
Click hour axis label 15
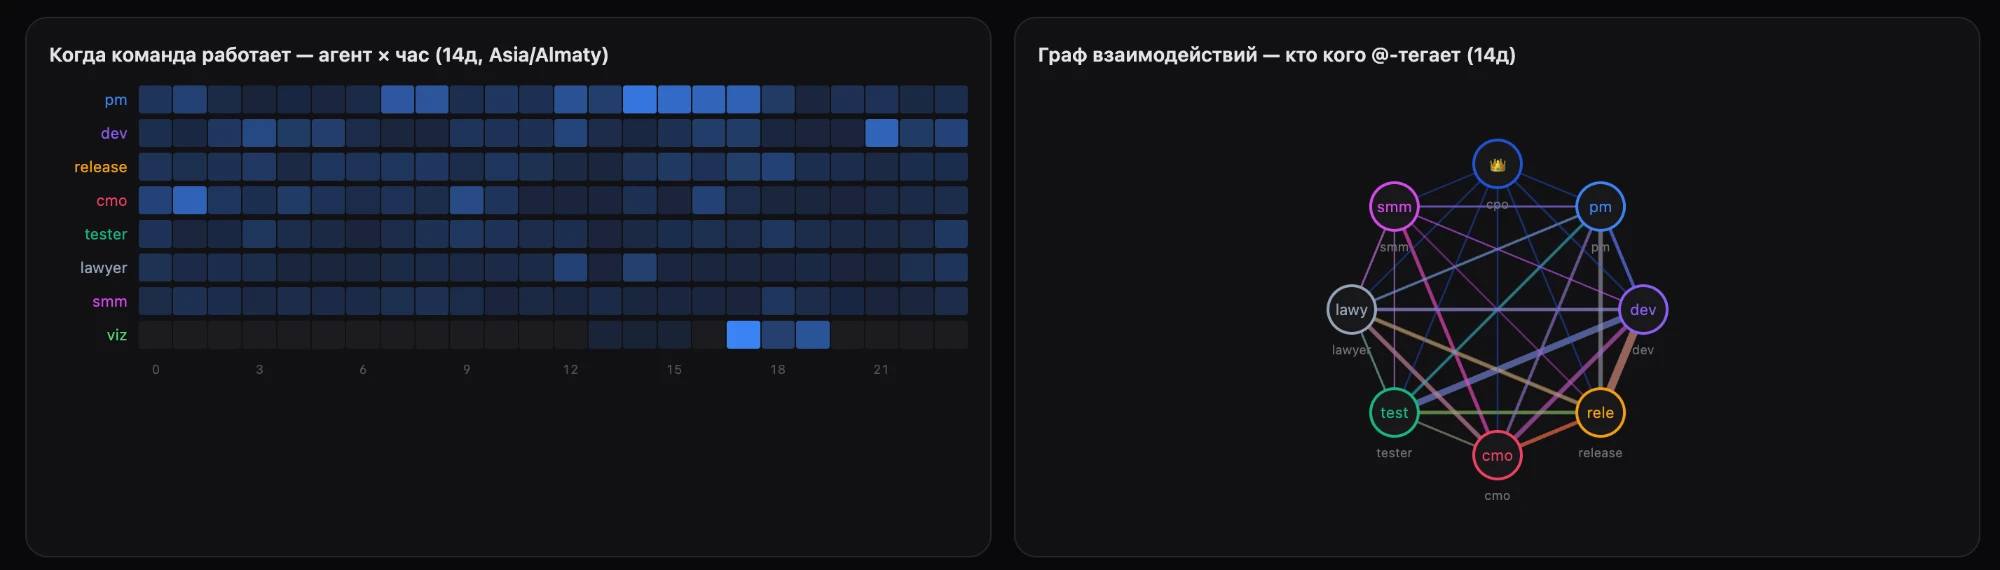tap(674, 370)
